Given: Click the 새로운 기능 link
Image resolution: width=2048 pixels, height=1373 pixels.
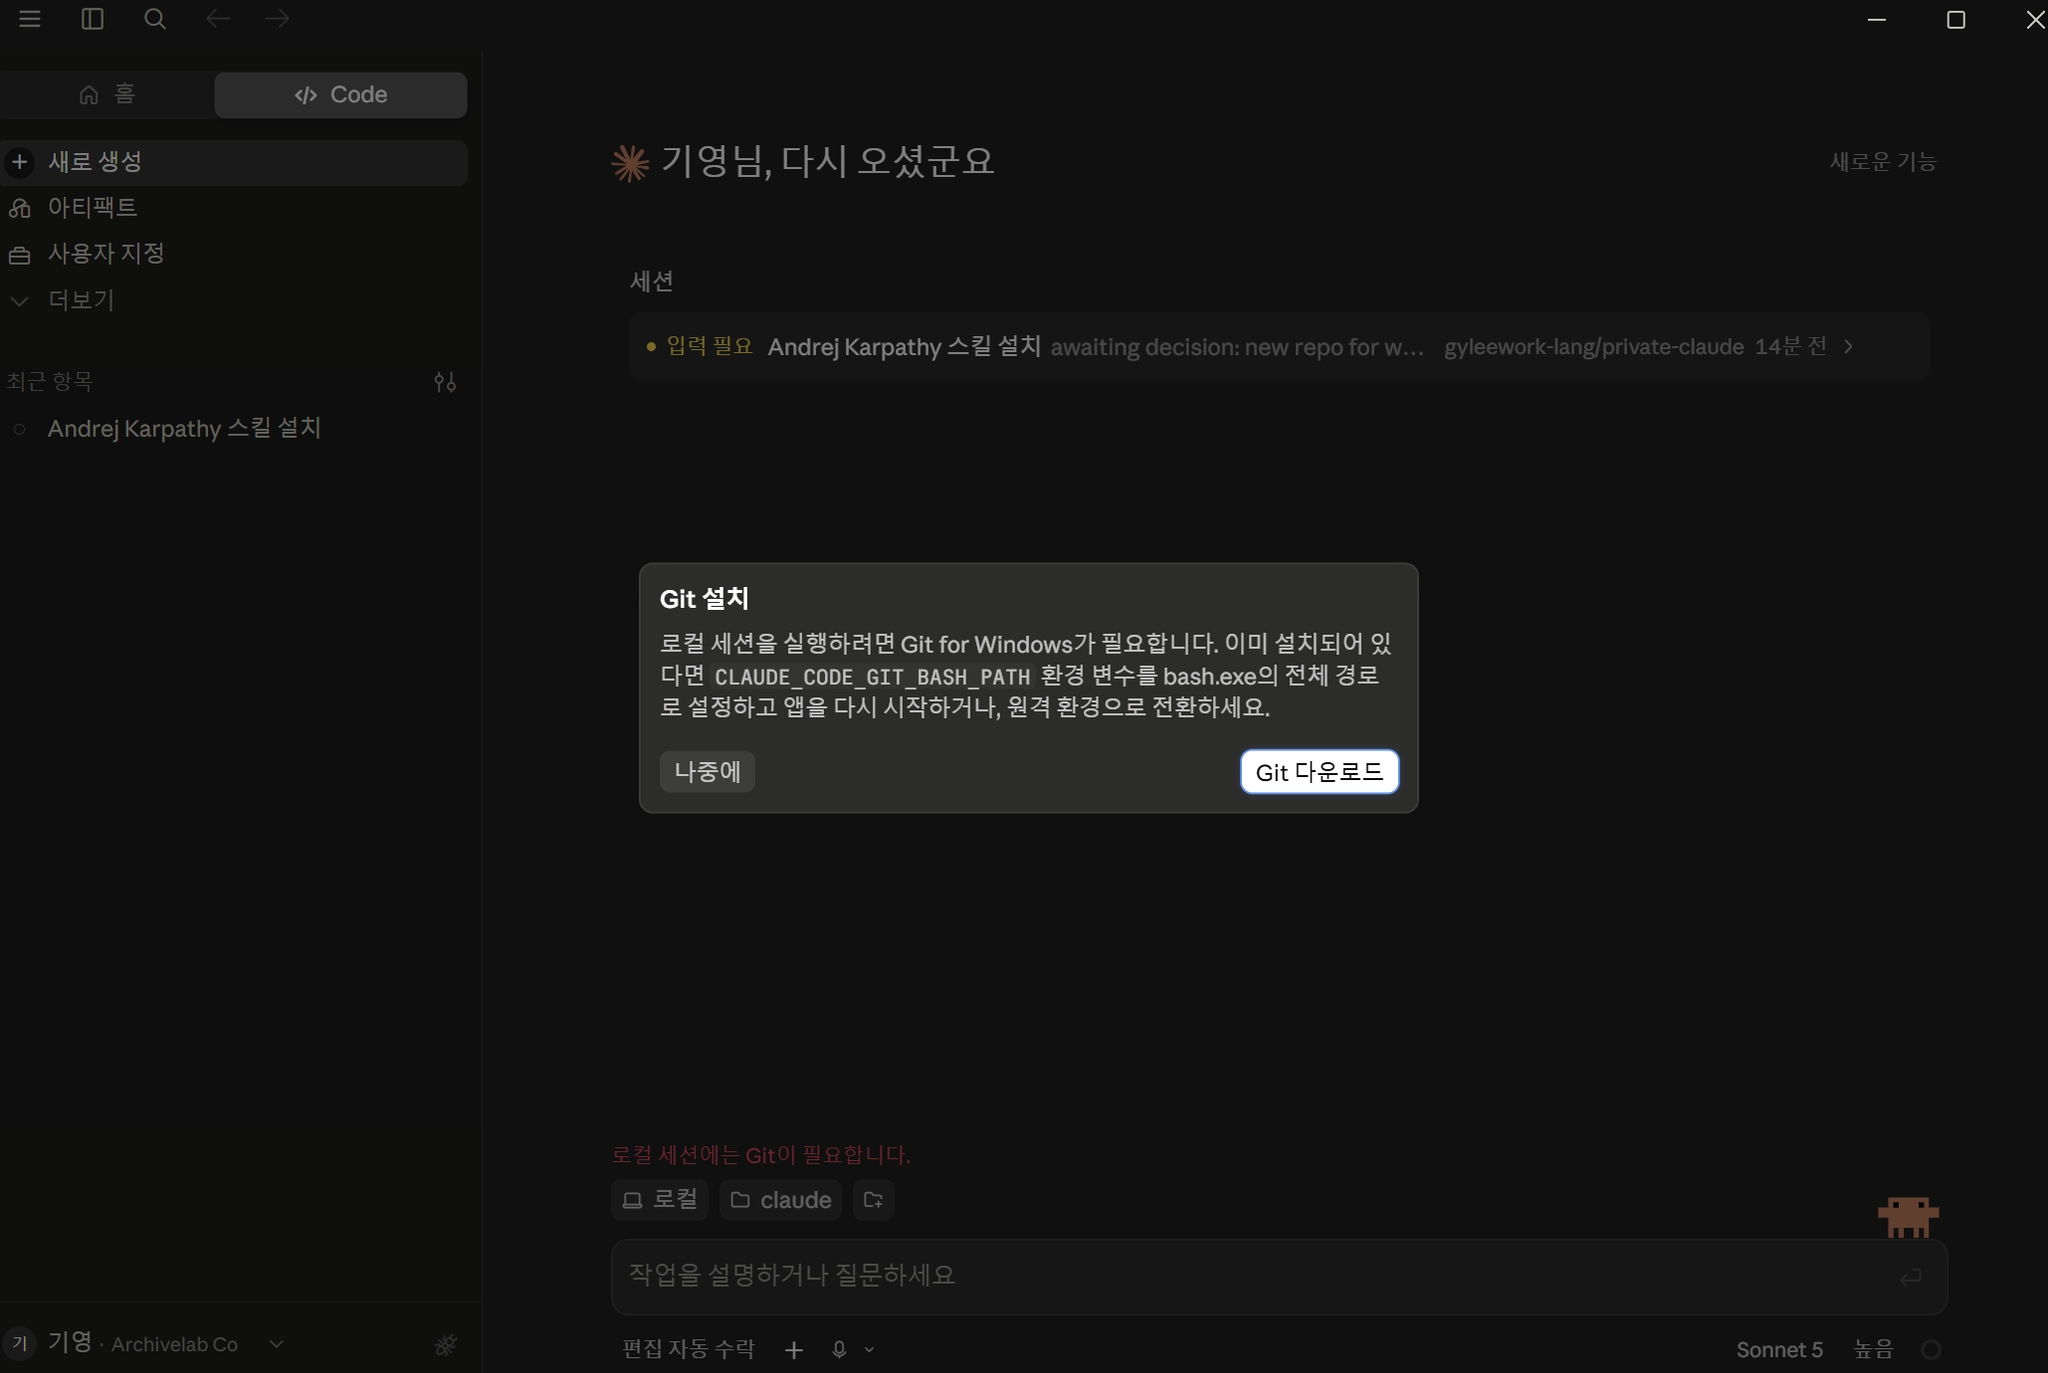Looking at the screenshot, I should click(x=1883, y=161).
